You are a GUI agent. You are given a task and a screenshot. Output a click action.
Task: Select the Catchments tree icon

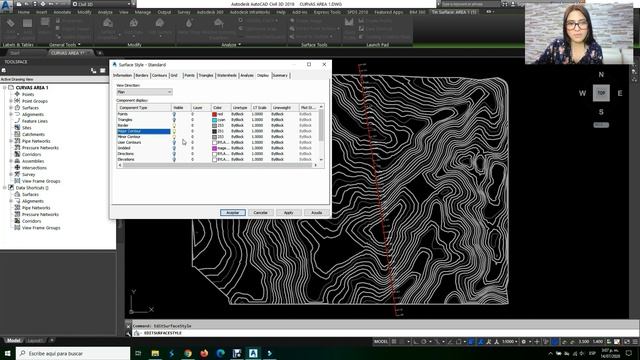click(17, 134)
